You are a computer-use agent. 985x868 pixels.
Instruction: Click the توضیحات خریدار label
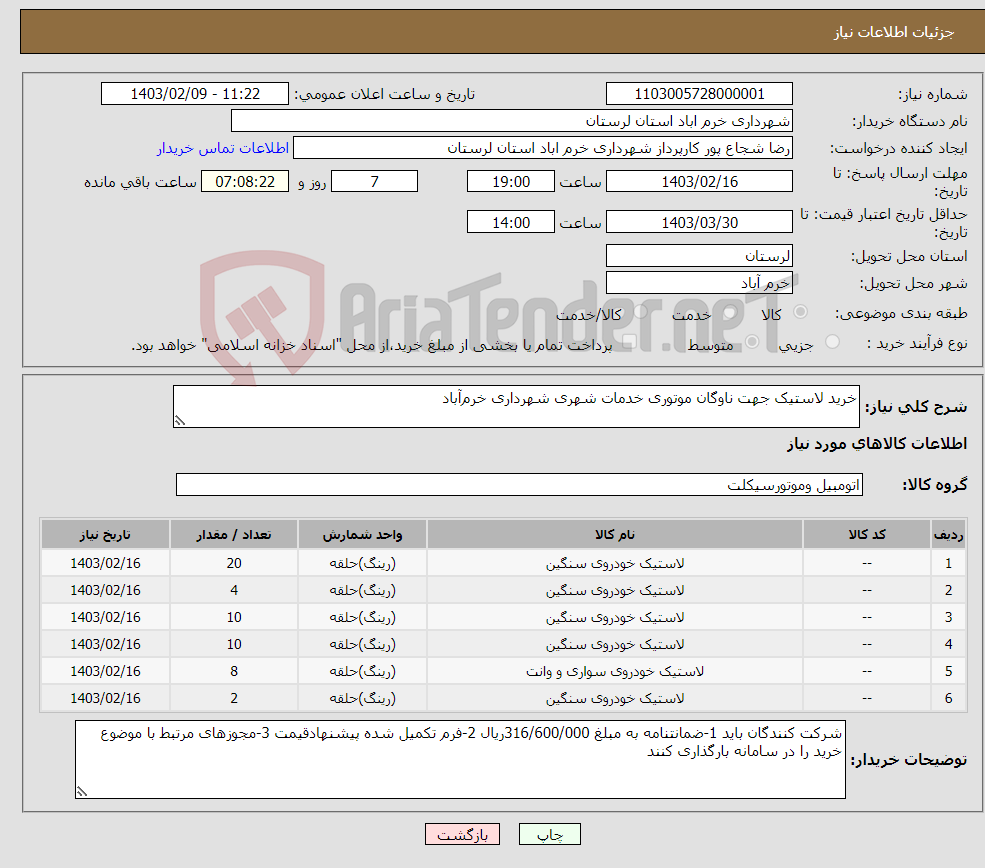[908, 760]
